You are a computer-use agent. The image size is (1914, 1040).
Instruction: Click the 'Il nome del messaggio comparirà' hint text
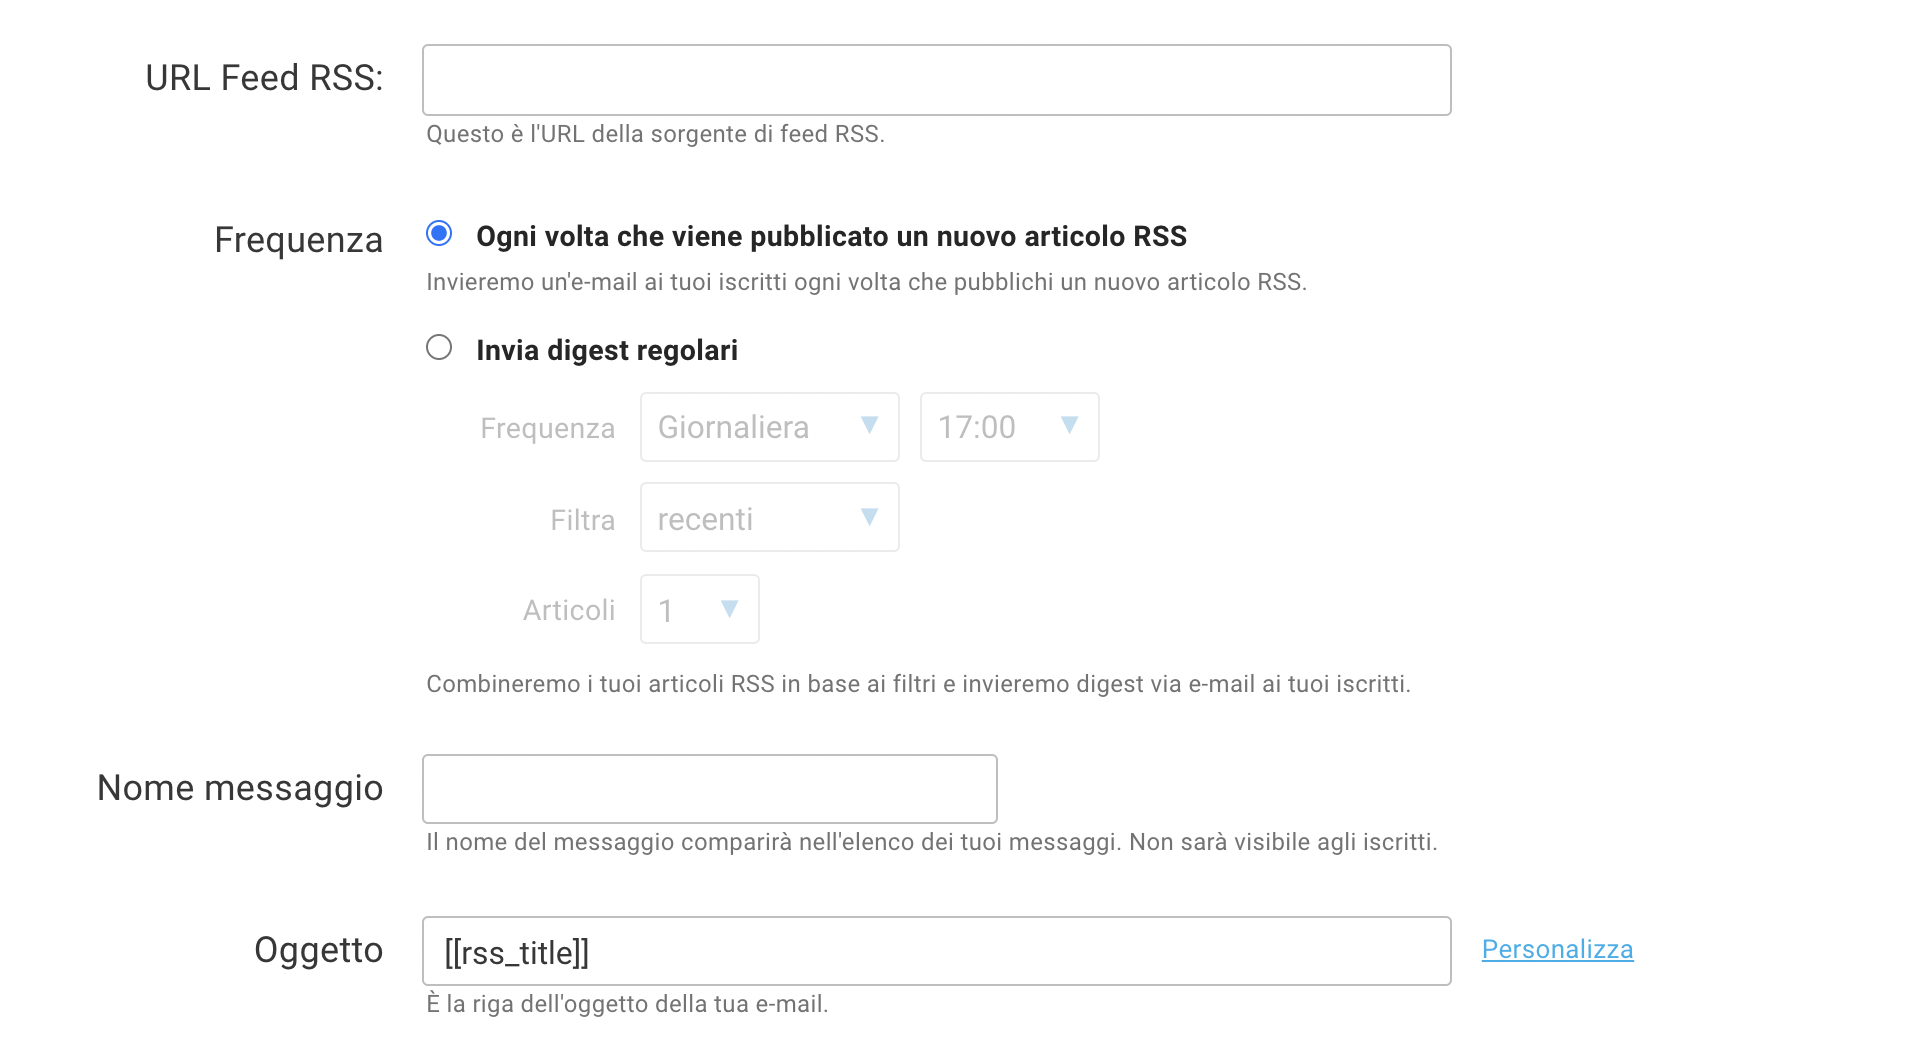[x=932, y=842]
